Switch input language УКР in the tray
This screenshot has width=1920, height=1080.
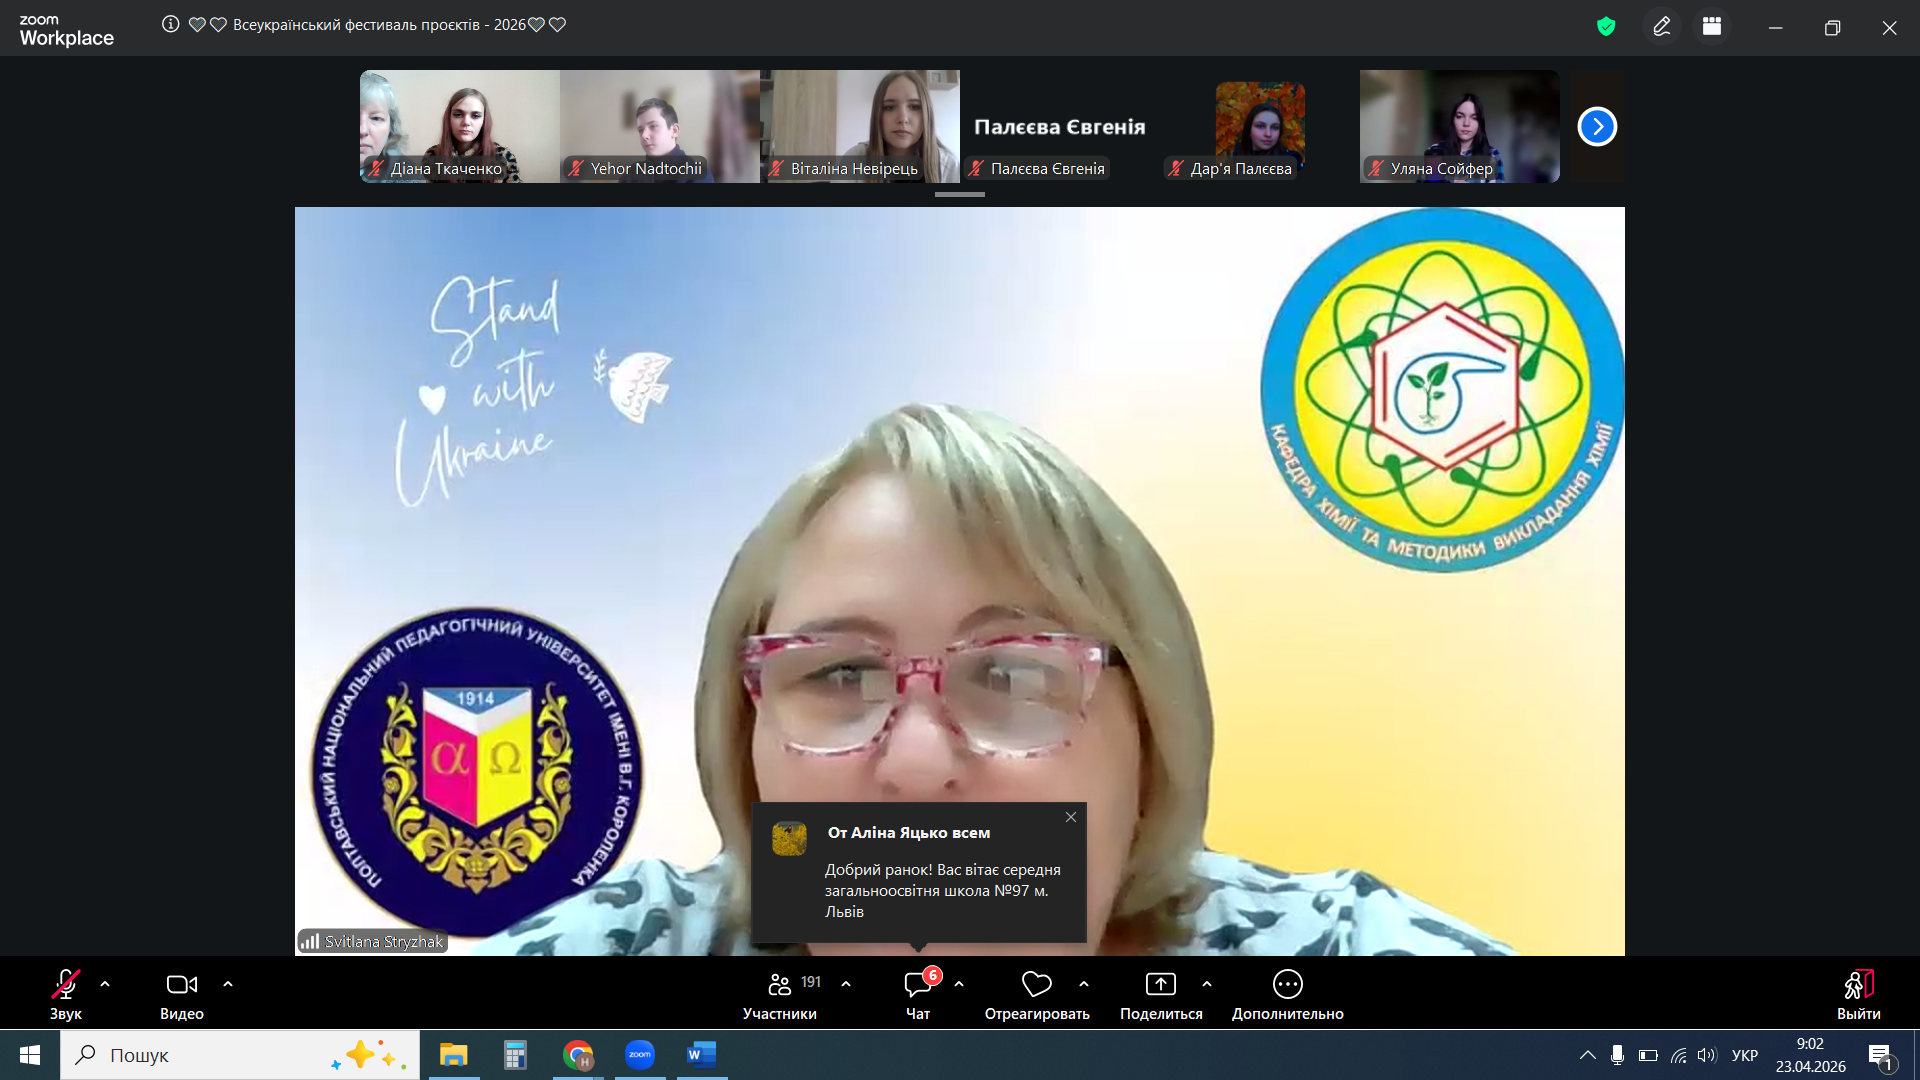[1744, 1055]
